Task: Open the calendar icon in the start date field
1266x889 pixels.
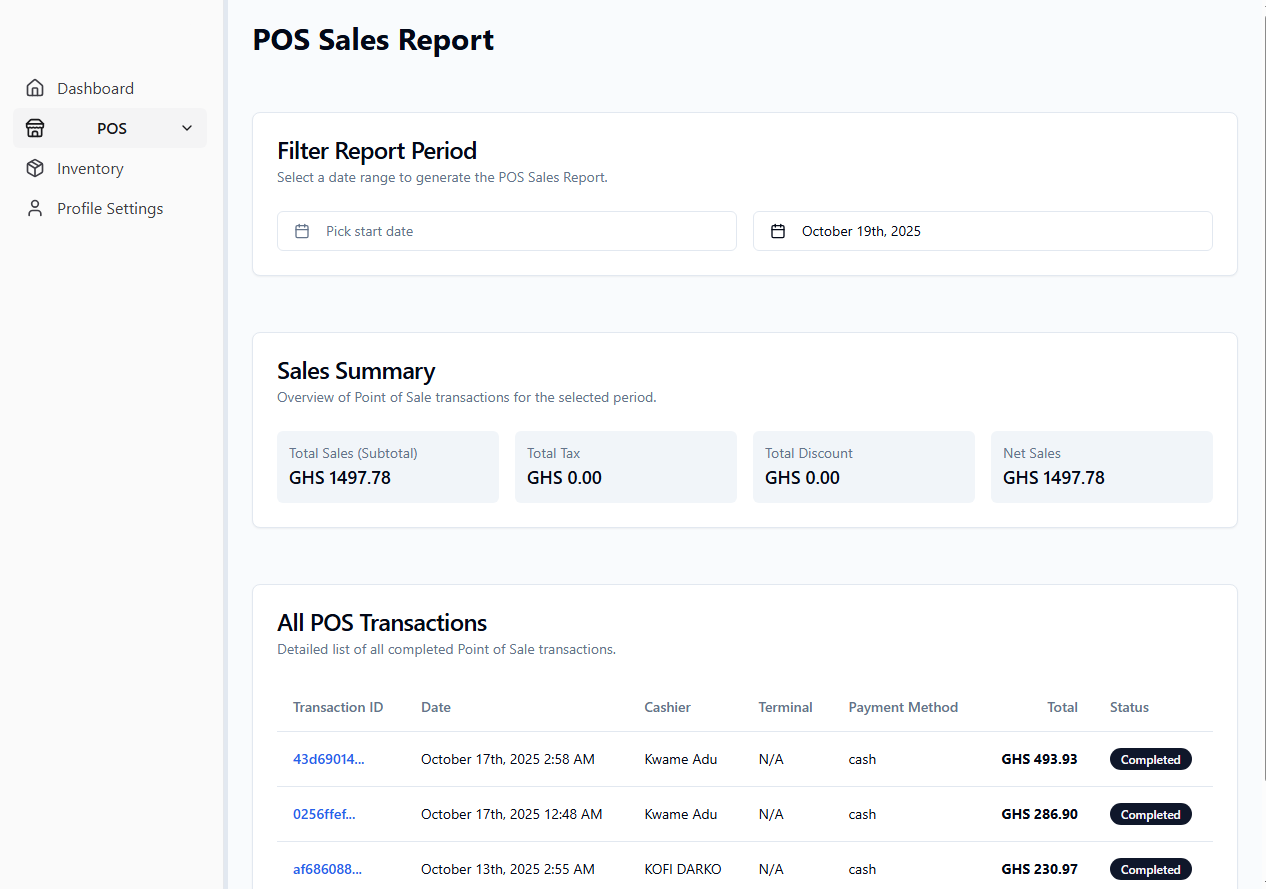Action: coord(302,230)
